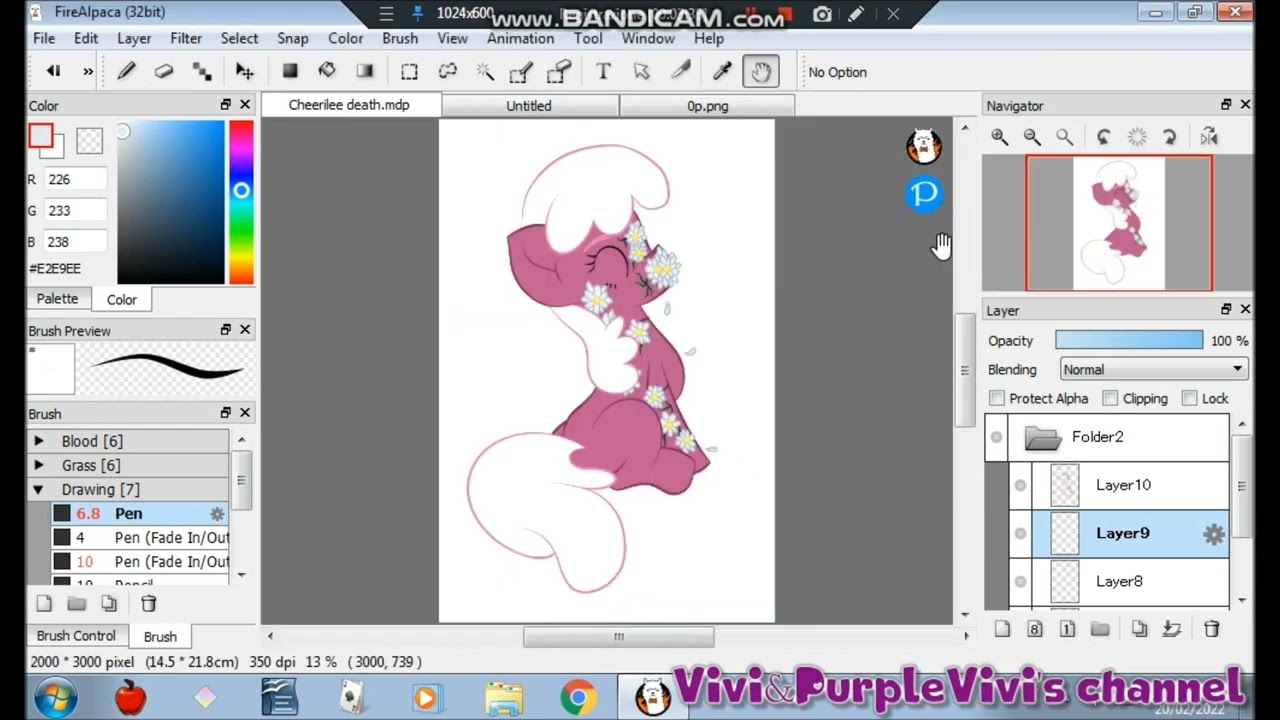Screen dimensions: 1280x720
Task: Select the Text tool
Action: coord(603,71)
